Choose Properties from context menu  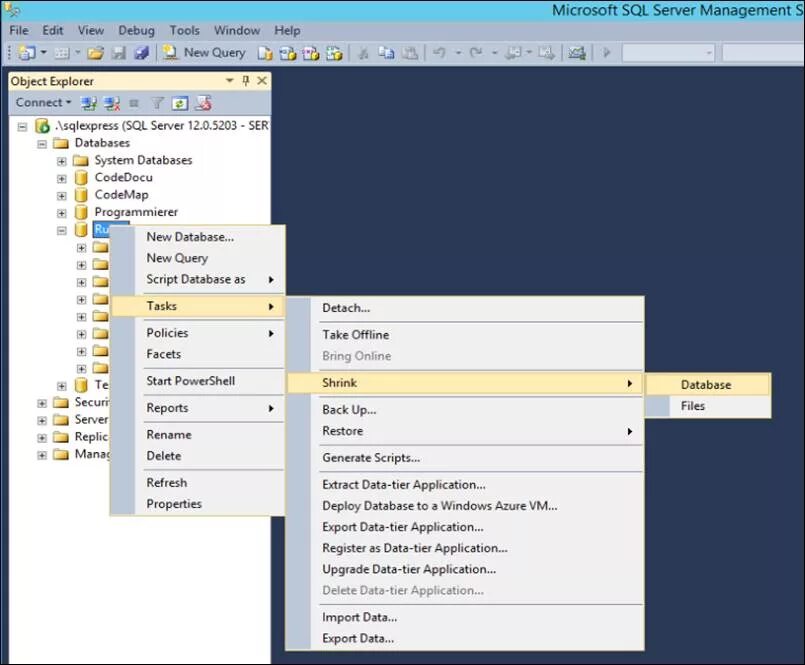(x=198, y=504)
